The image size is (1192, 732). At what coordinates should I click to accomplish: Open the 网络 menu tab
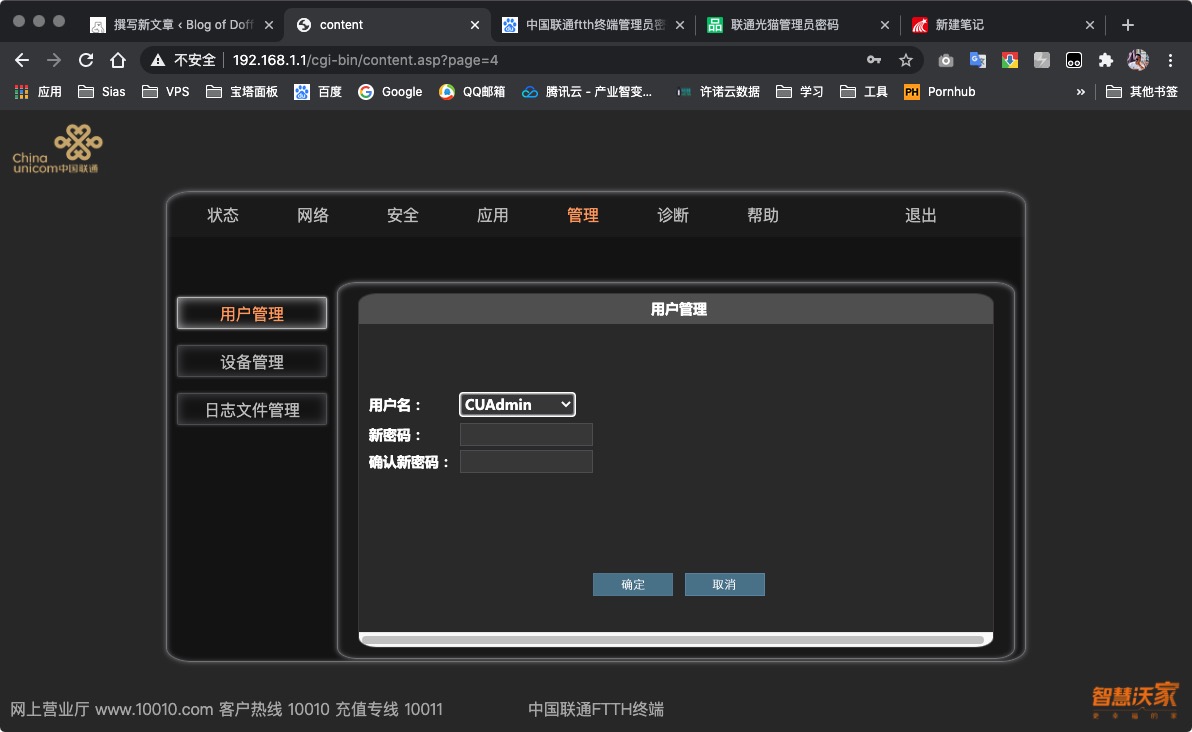pos(313,215)
